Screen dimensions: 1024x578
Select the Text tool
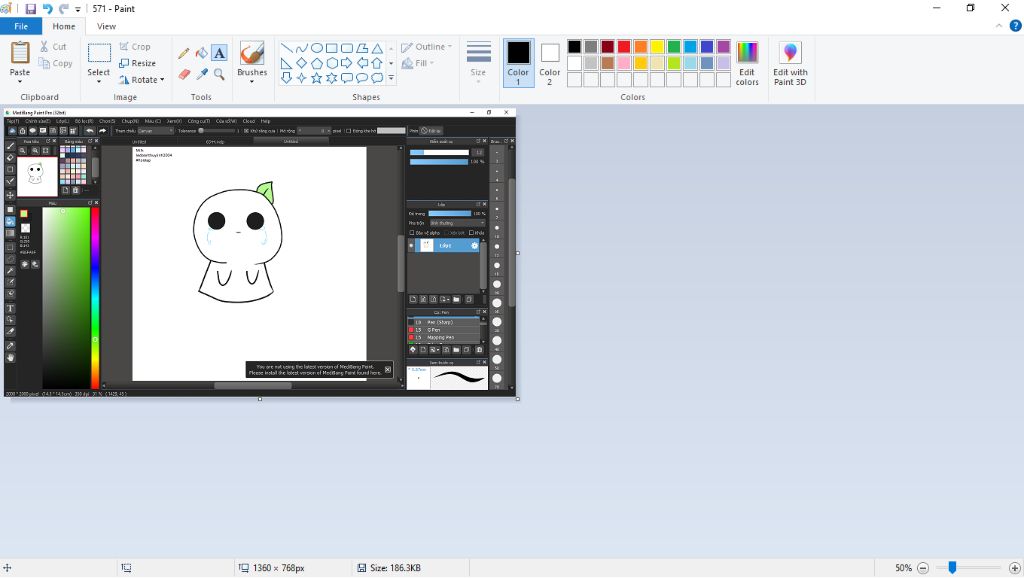click(x=219, y=54)
